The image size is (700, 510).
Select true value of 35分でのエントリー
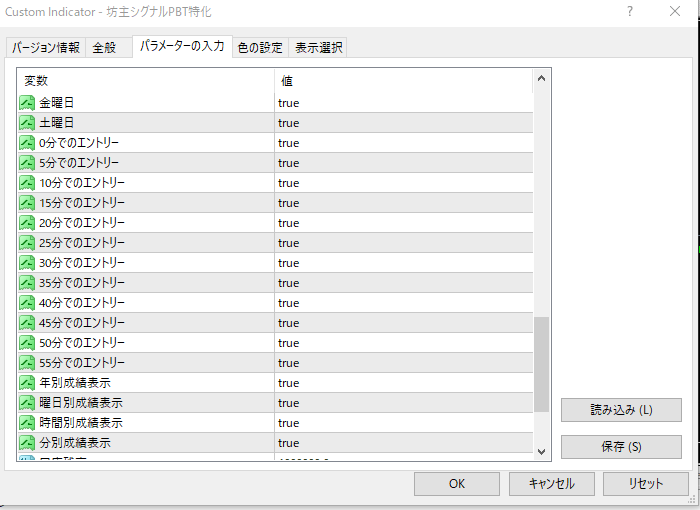coord(288,283)
